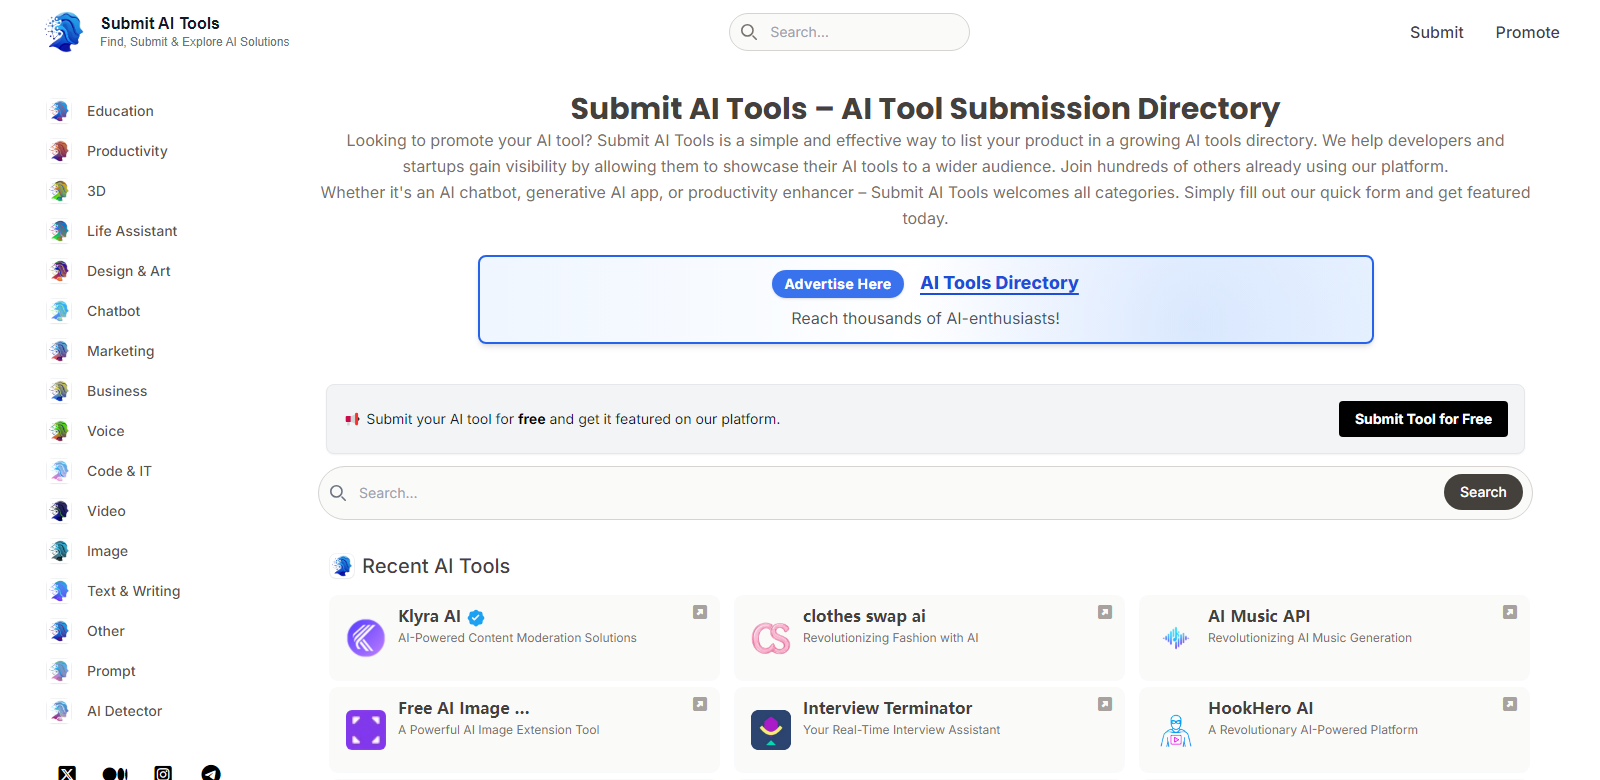Select the Image category
Image resolution: width=1600 pixels, height=780 pixels.
(x=107, y=551)
